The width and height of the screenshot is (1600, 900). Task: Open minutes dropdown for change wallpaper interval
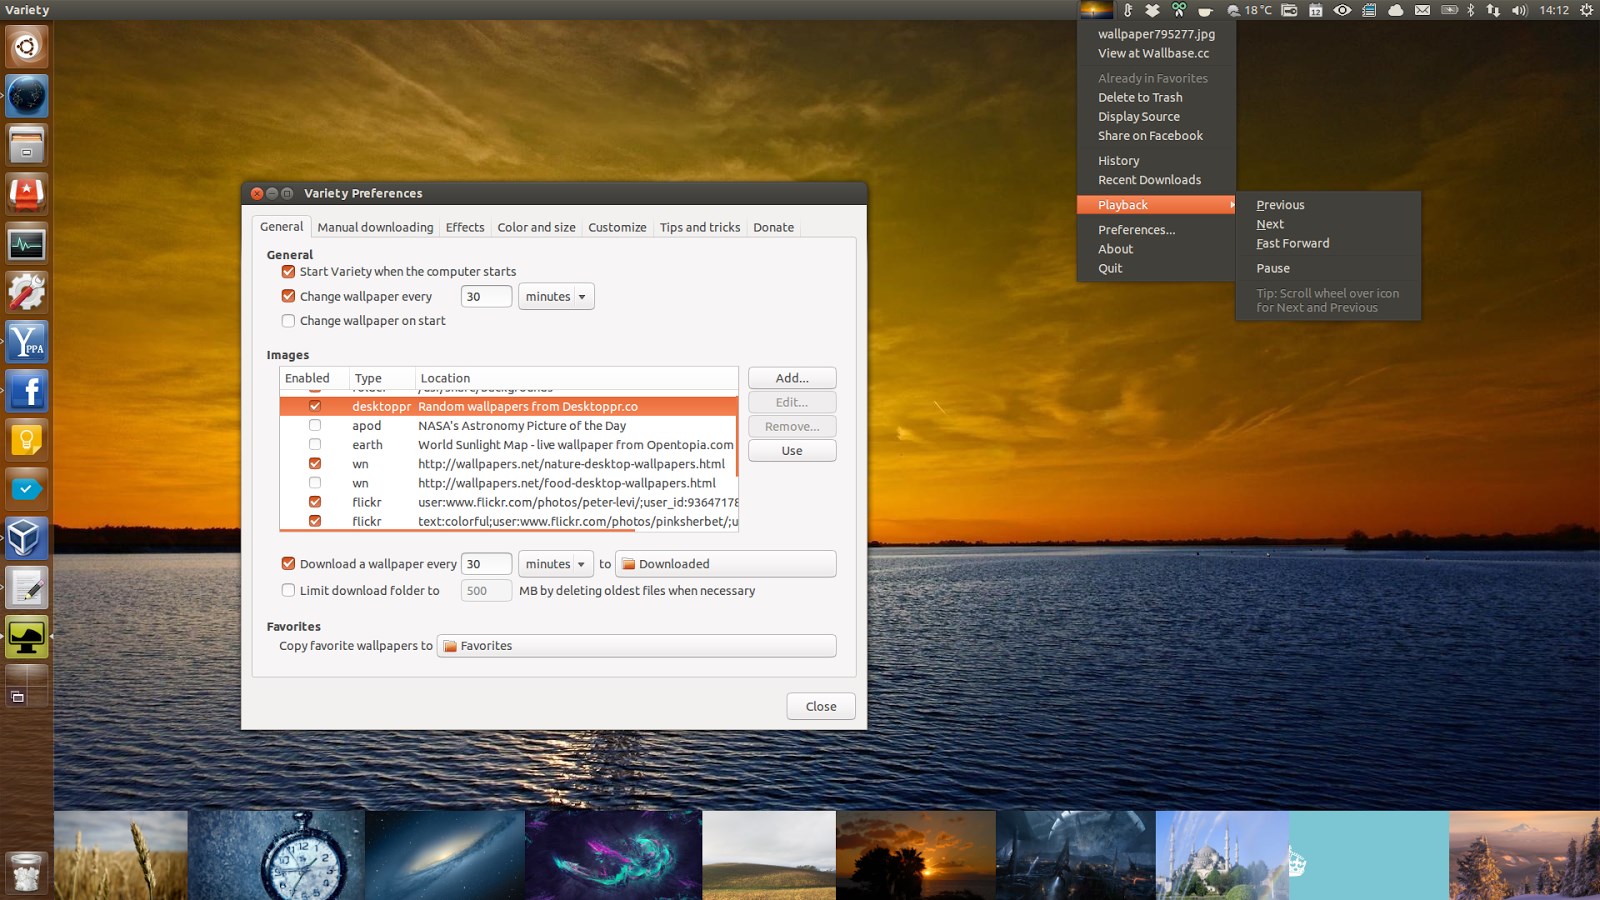click(556, 297)
